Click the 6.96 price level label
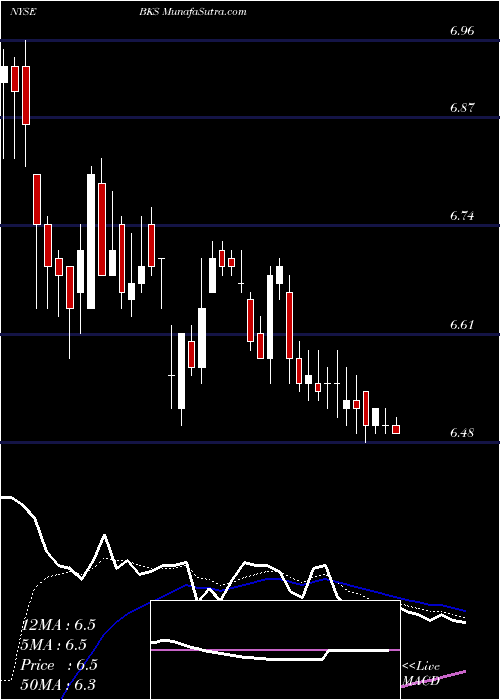500x700 pixels. [462, 31]
